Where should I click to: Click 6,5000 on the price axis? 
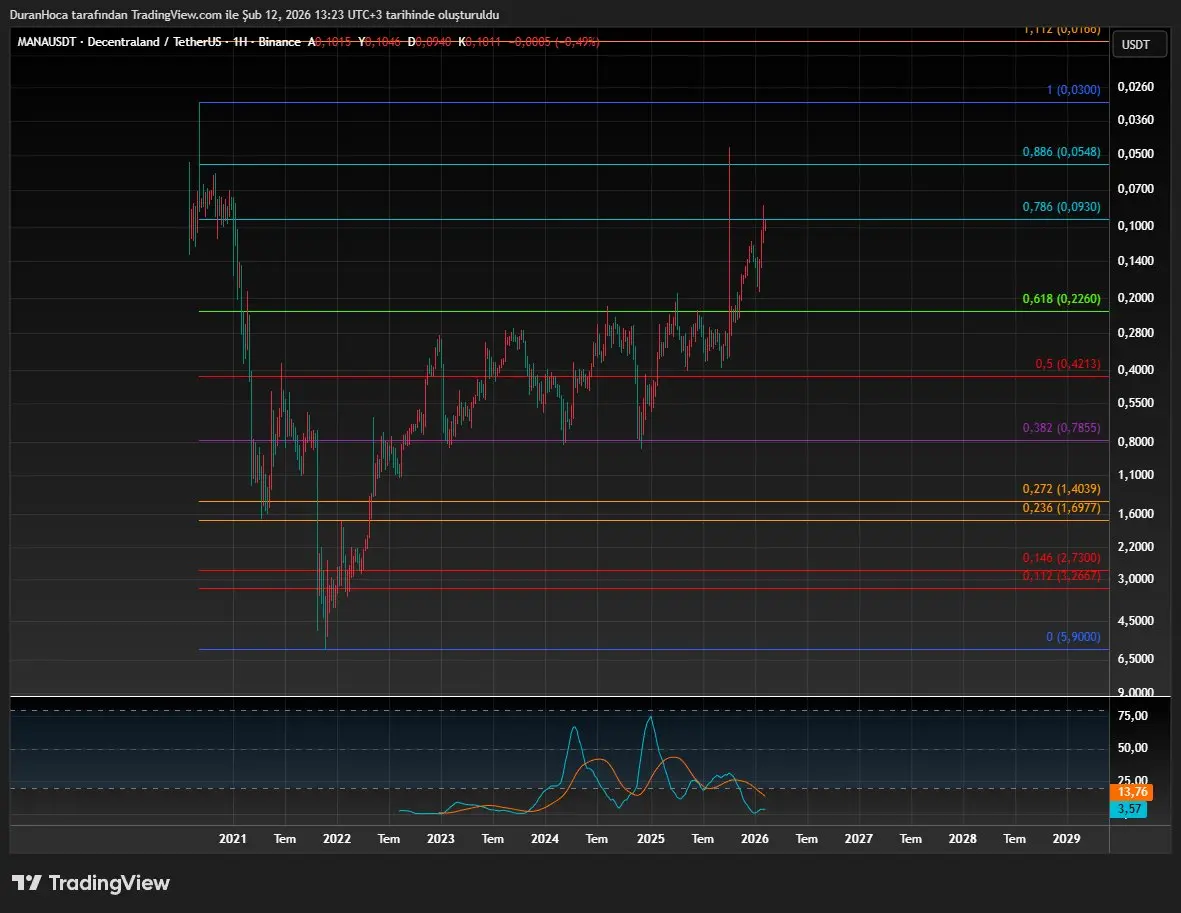pyautogui.click(x=1135, y=658)
